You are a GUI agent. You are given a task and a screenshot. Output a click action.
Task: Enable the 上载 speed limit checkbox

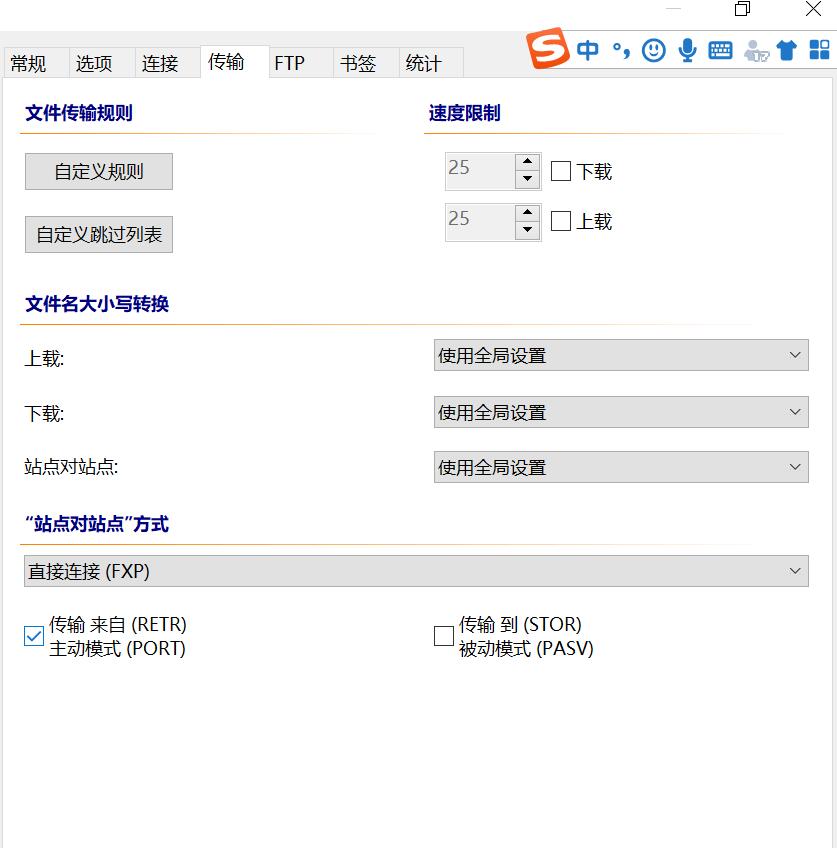click(561, 221)
